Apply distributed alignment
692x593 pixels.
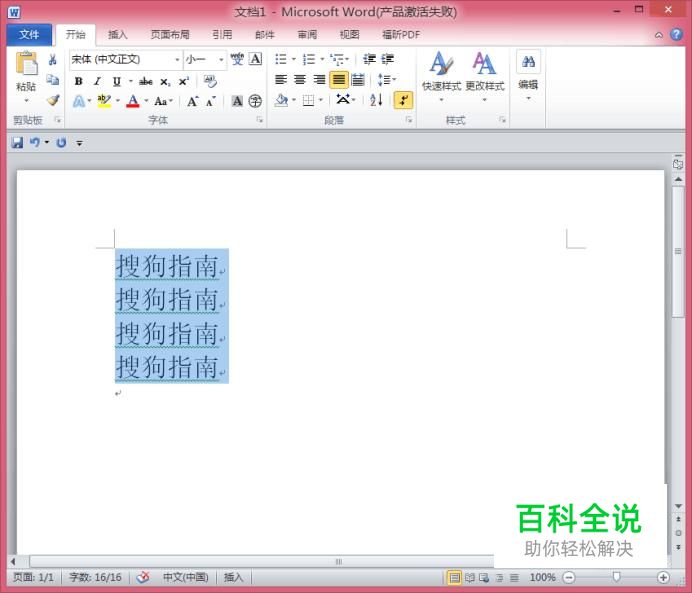pos(358,79)
